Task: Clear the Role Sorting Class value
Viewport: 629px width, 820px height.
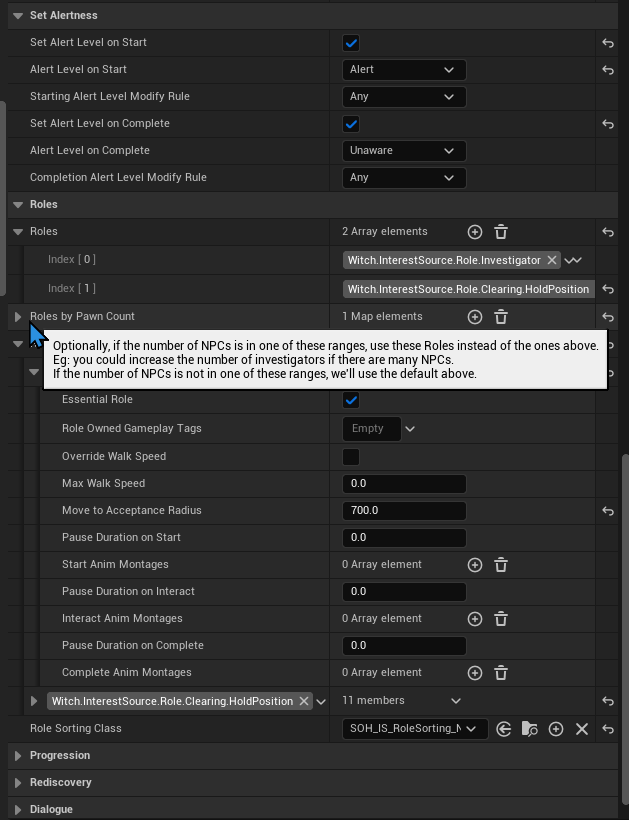Action: tap(582, 729)
